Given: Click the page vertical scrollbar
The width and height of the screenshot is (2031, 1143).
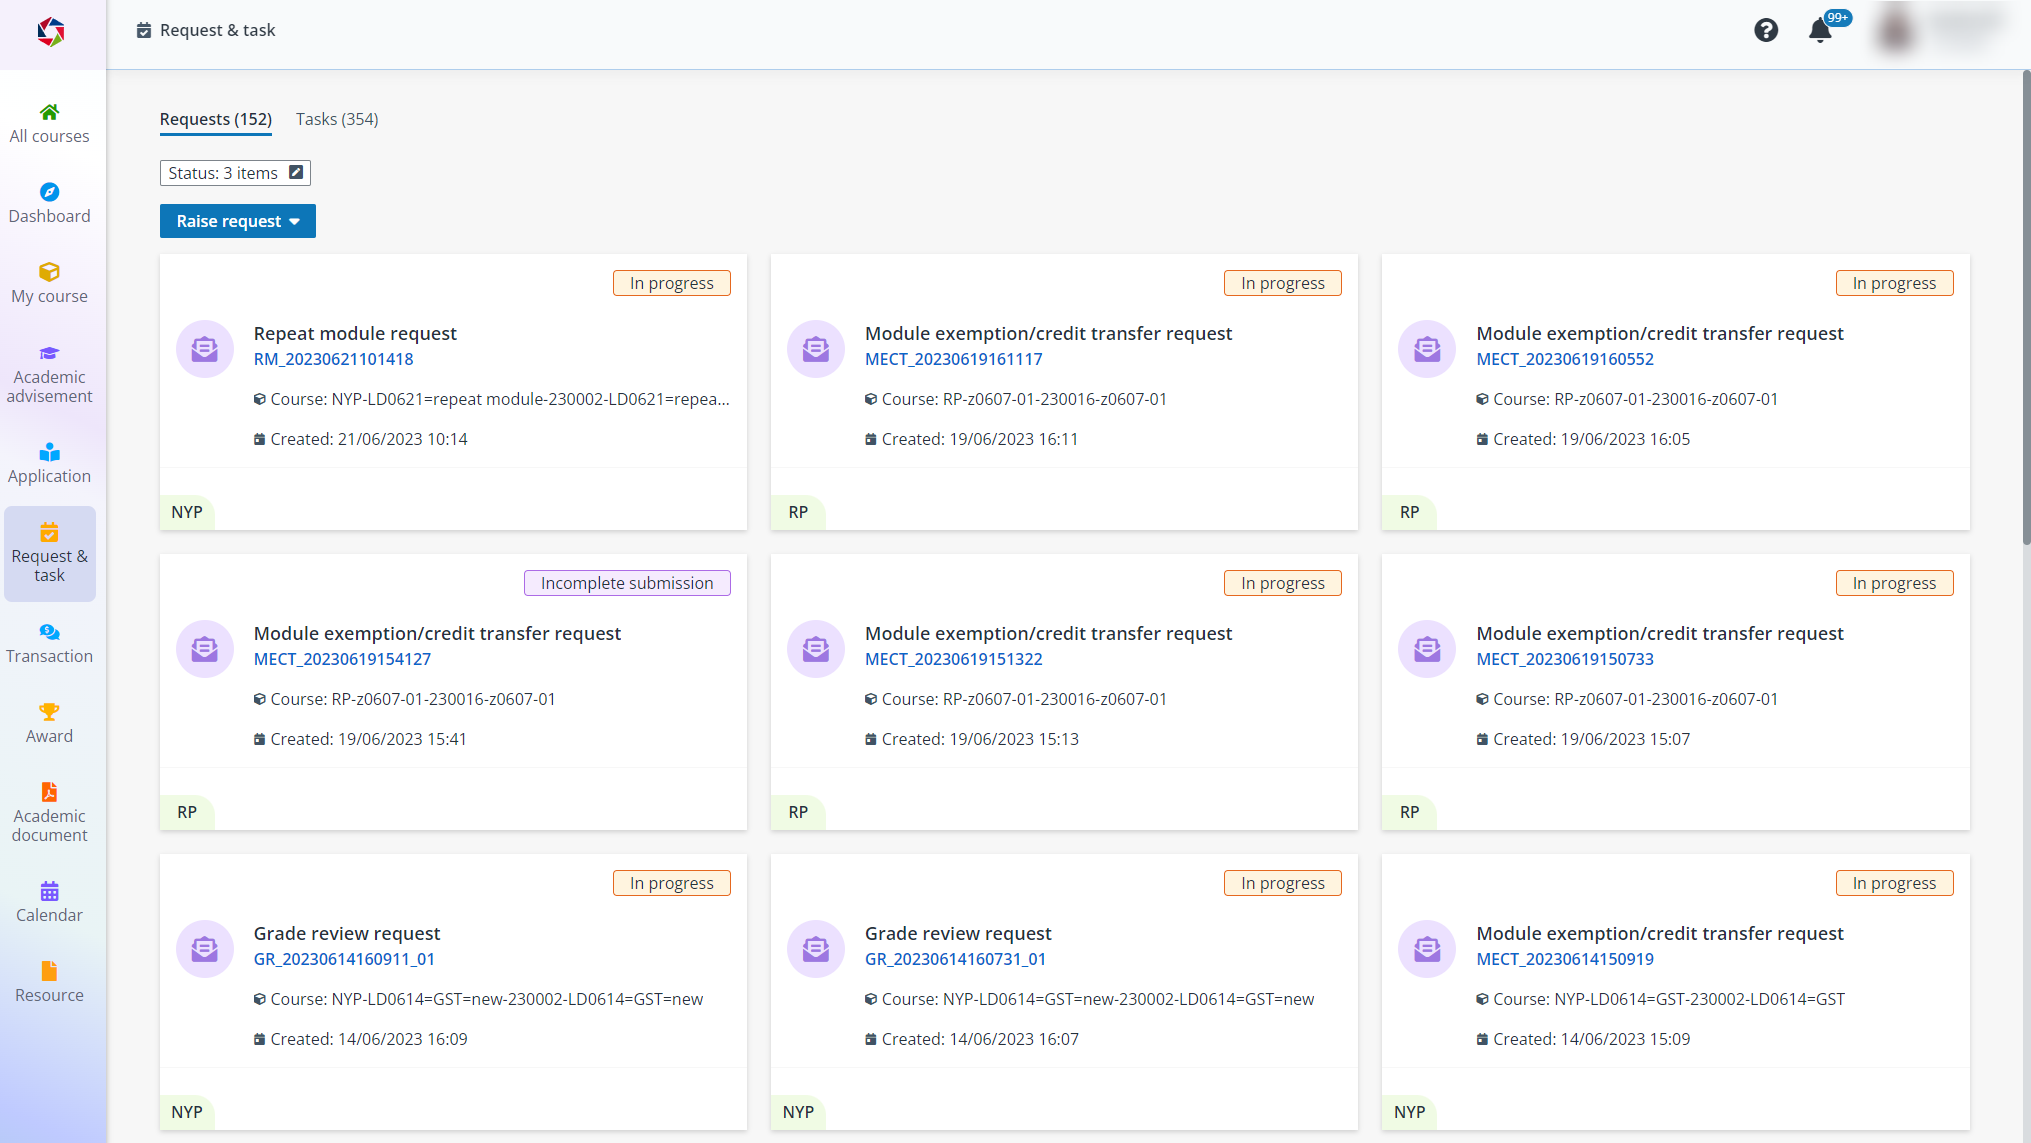Looking at the screenshot, I should click(2026, 308).
